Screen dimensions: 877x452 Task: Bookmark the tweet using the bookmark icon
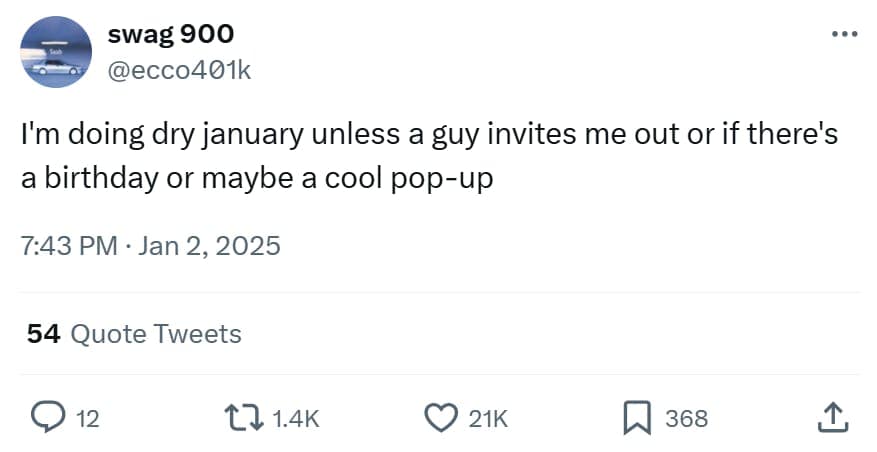635,419
